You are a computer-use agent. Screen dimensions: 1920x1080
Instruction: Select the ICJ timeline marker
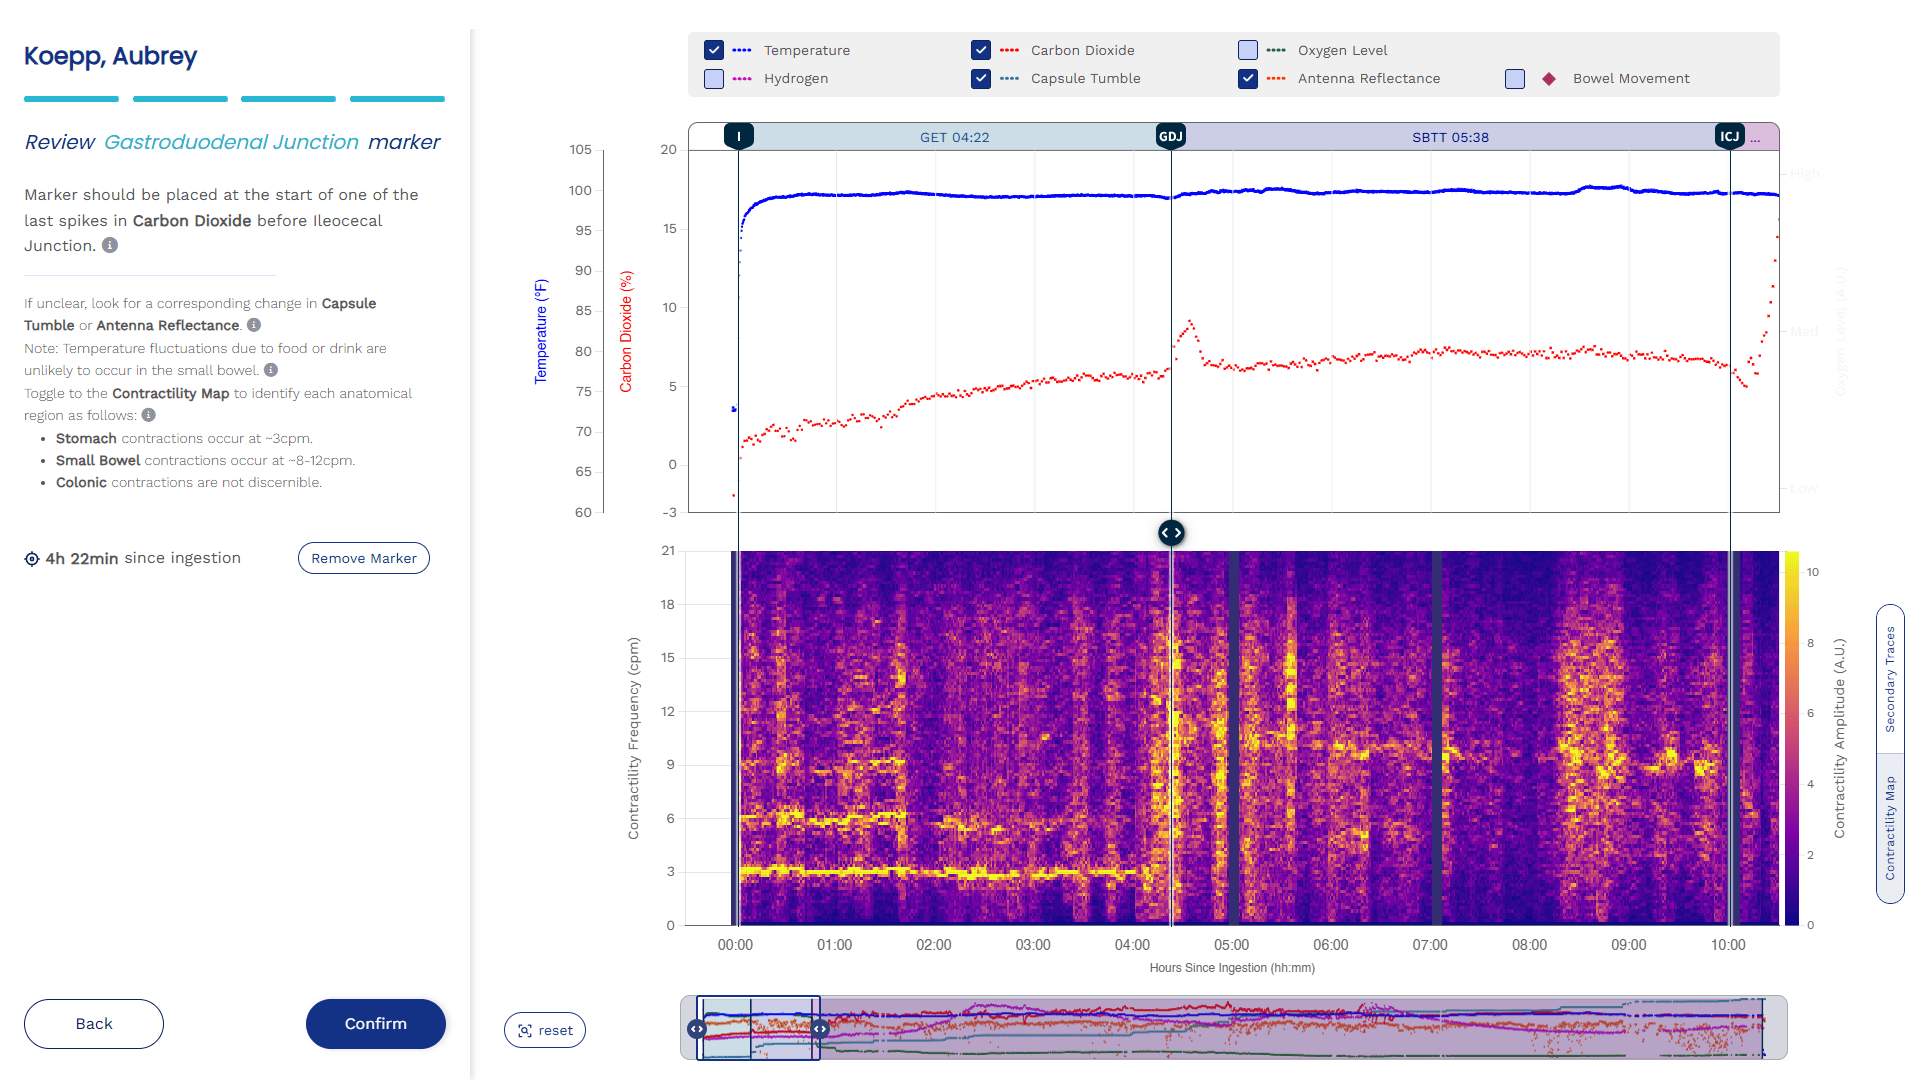click(x=1730, y=136)
